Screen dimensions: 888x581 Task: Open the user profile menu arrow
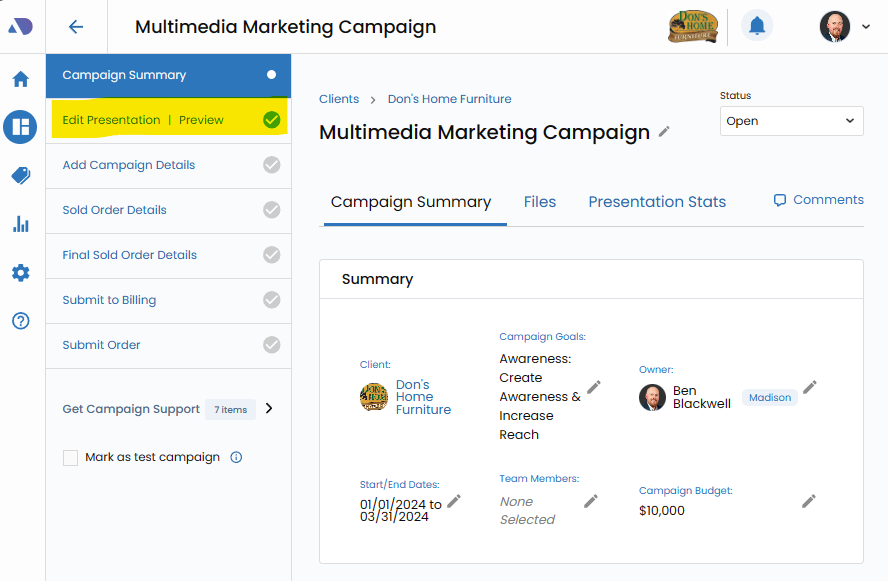click(866, 27)
